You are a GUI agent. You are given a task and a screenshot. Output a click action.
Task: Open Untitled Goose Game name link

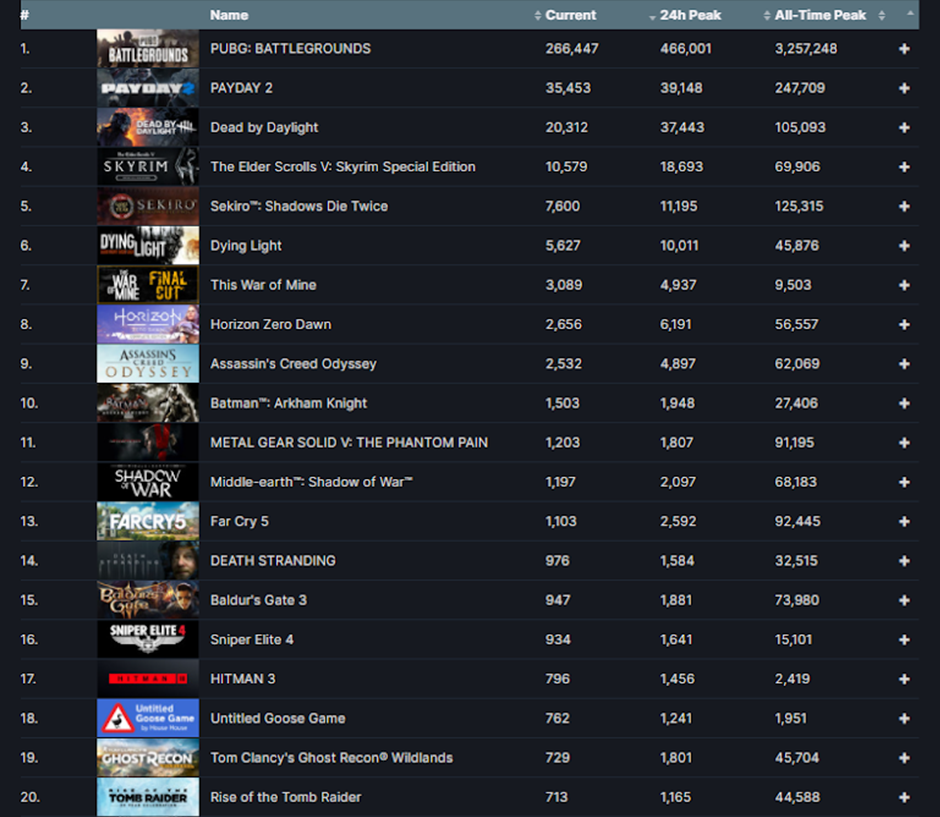[x=278, y=718]
